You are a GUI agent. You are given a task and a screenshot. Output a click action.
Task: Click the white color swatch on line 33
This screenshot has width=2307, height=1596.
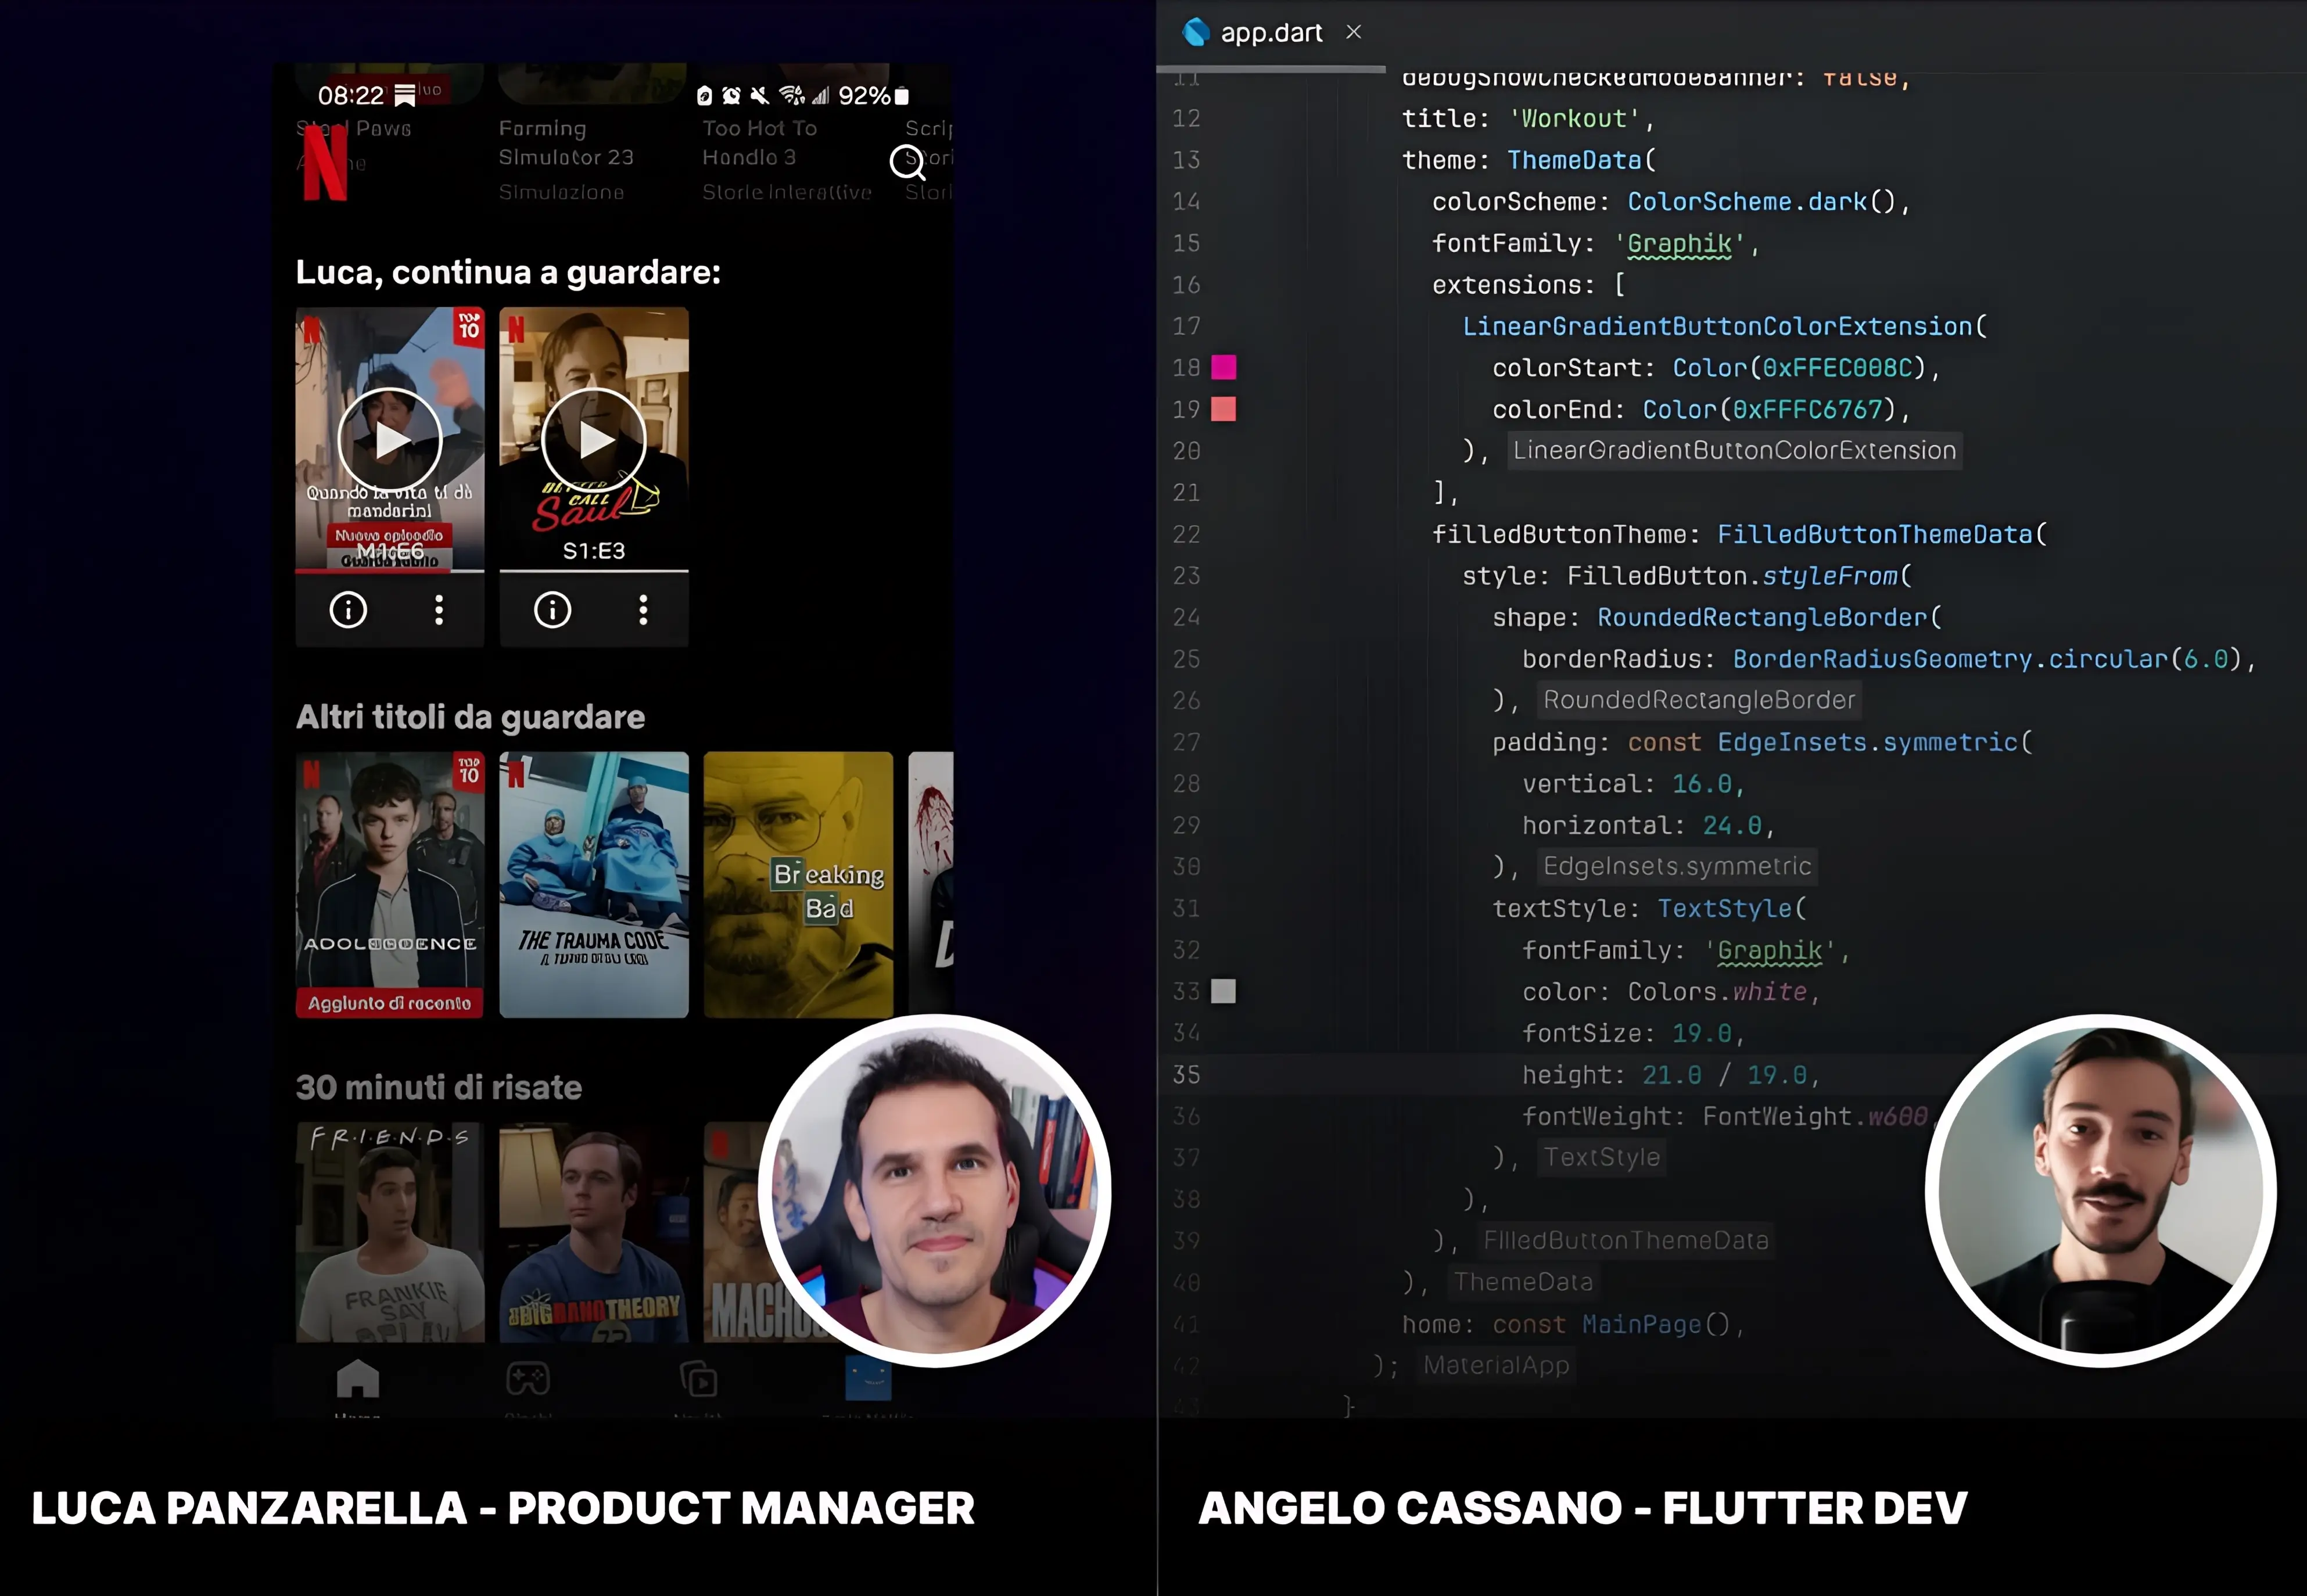[1223, 991]
